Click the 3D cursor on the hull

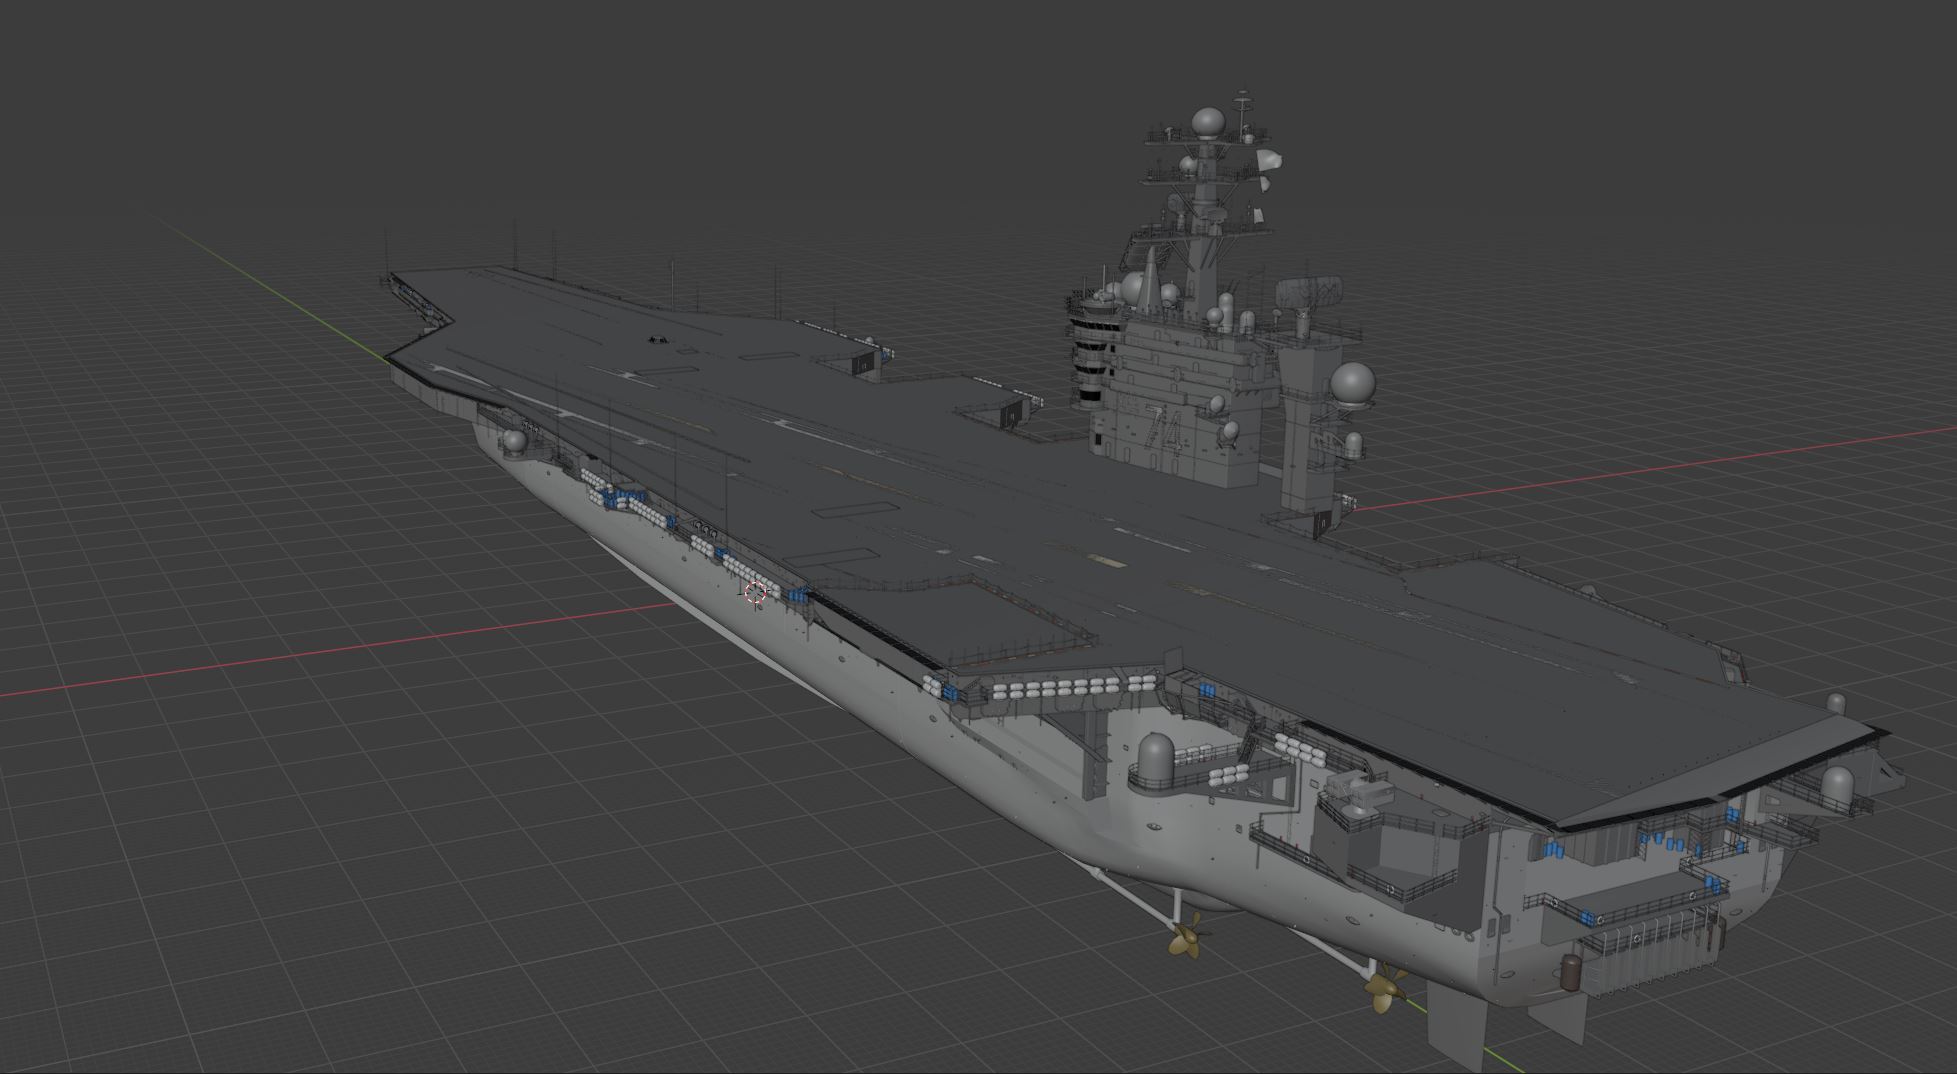tap(756, 592)
